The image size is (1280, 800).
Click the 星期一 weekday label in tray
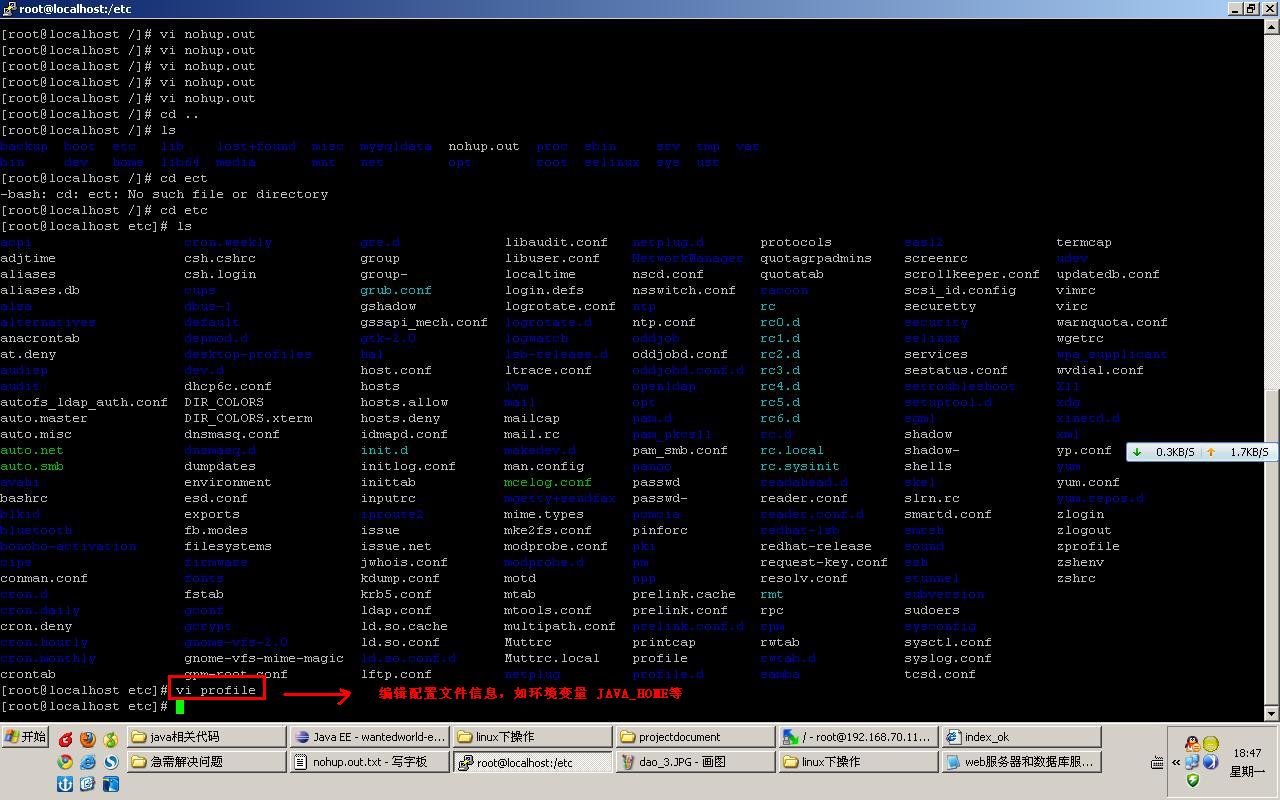1247,772
